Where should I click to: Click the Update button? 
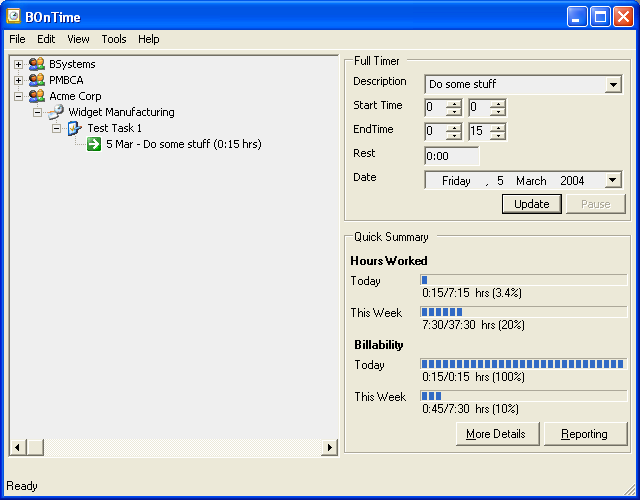coord(531,204)
